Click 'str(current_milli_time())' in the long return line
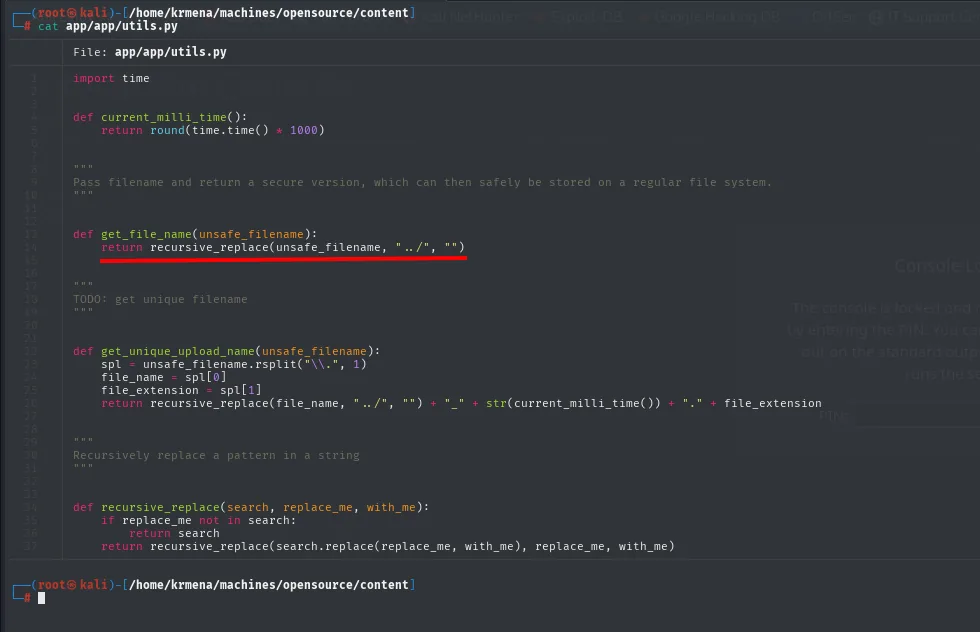Screen dimensions: 980x632 [573, 403]
